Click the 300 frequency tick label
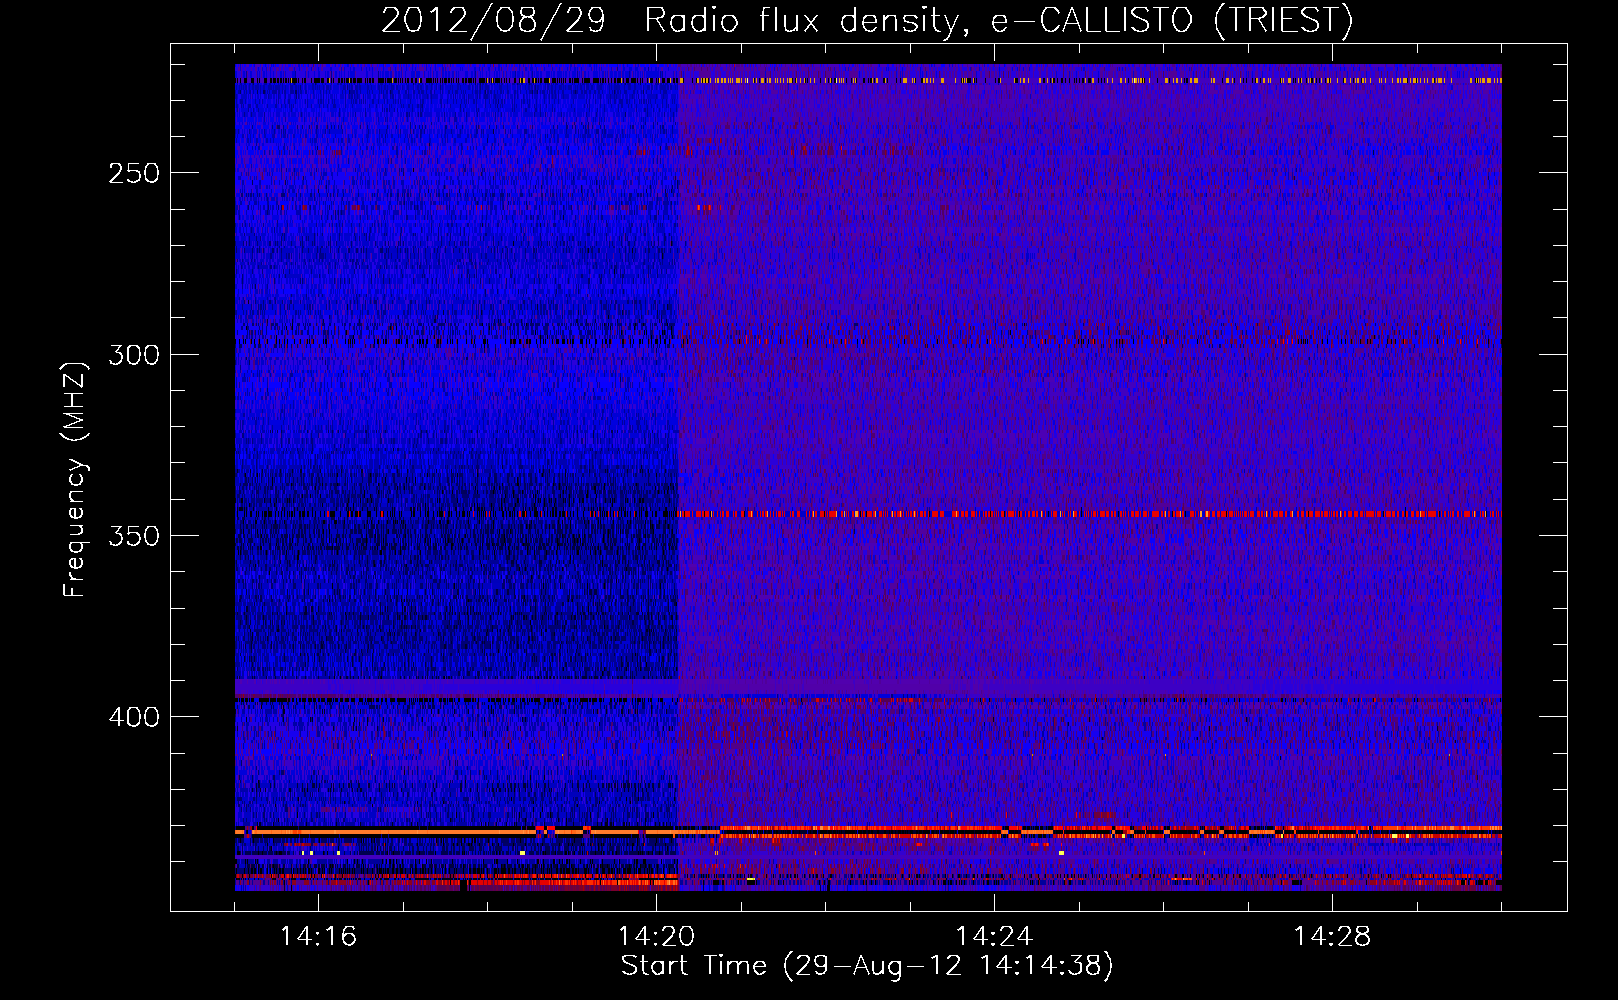This screenshot has width=1618, height=1000. [x=134, y=355]
